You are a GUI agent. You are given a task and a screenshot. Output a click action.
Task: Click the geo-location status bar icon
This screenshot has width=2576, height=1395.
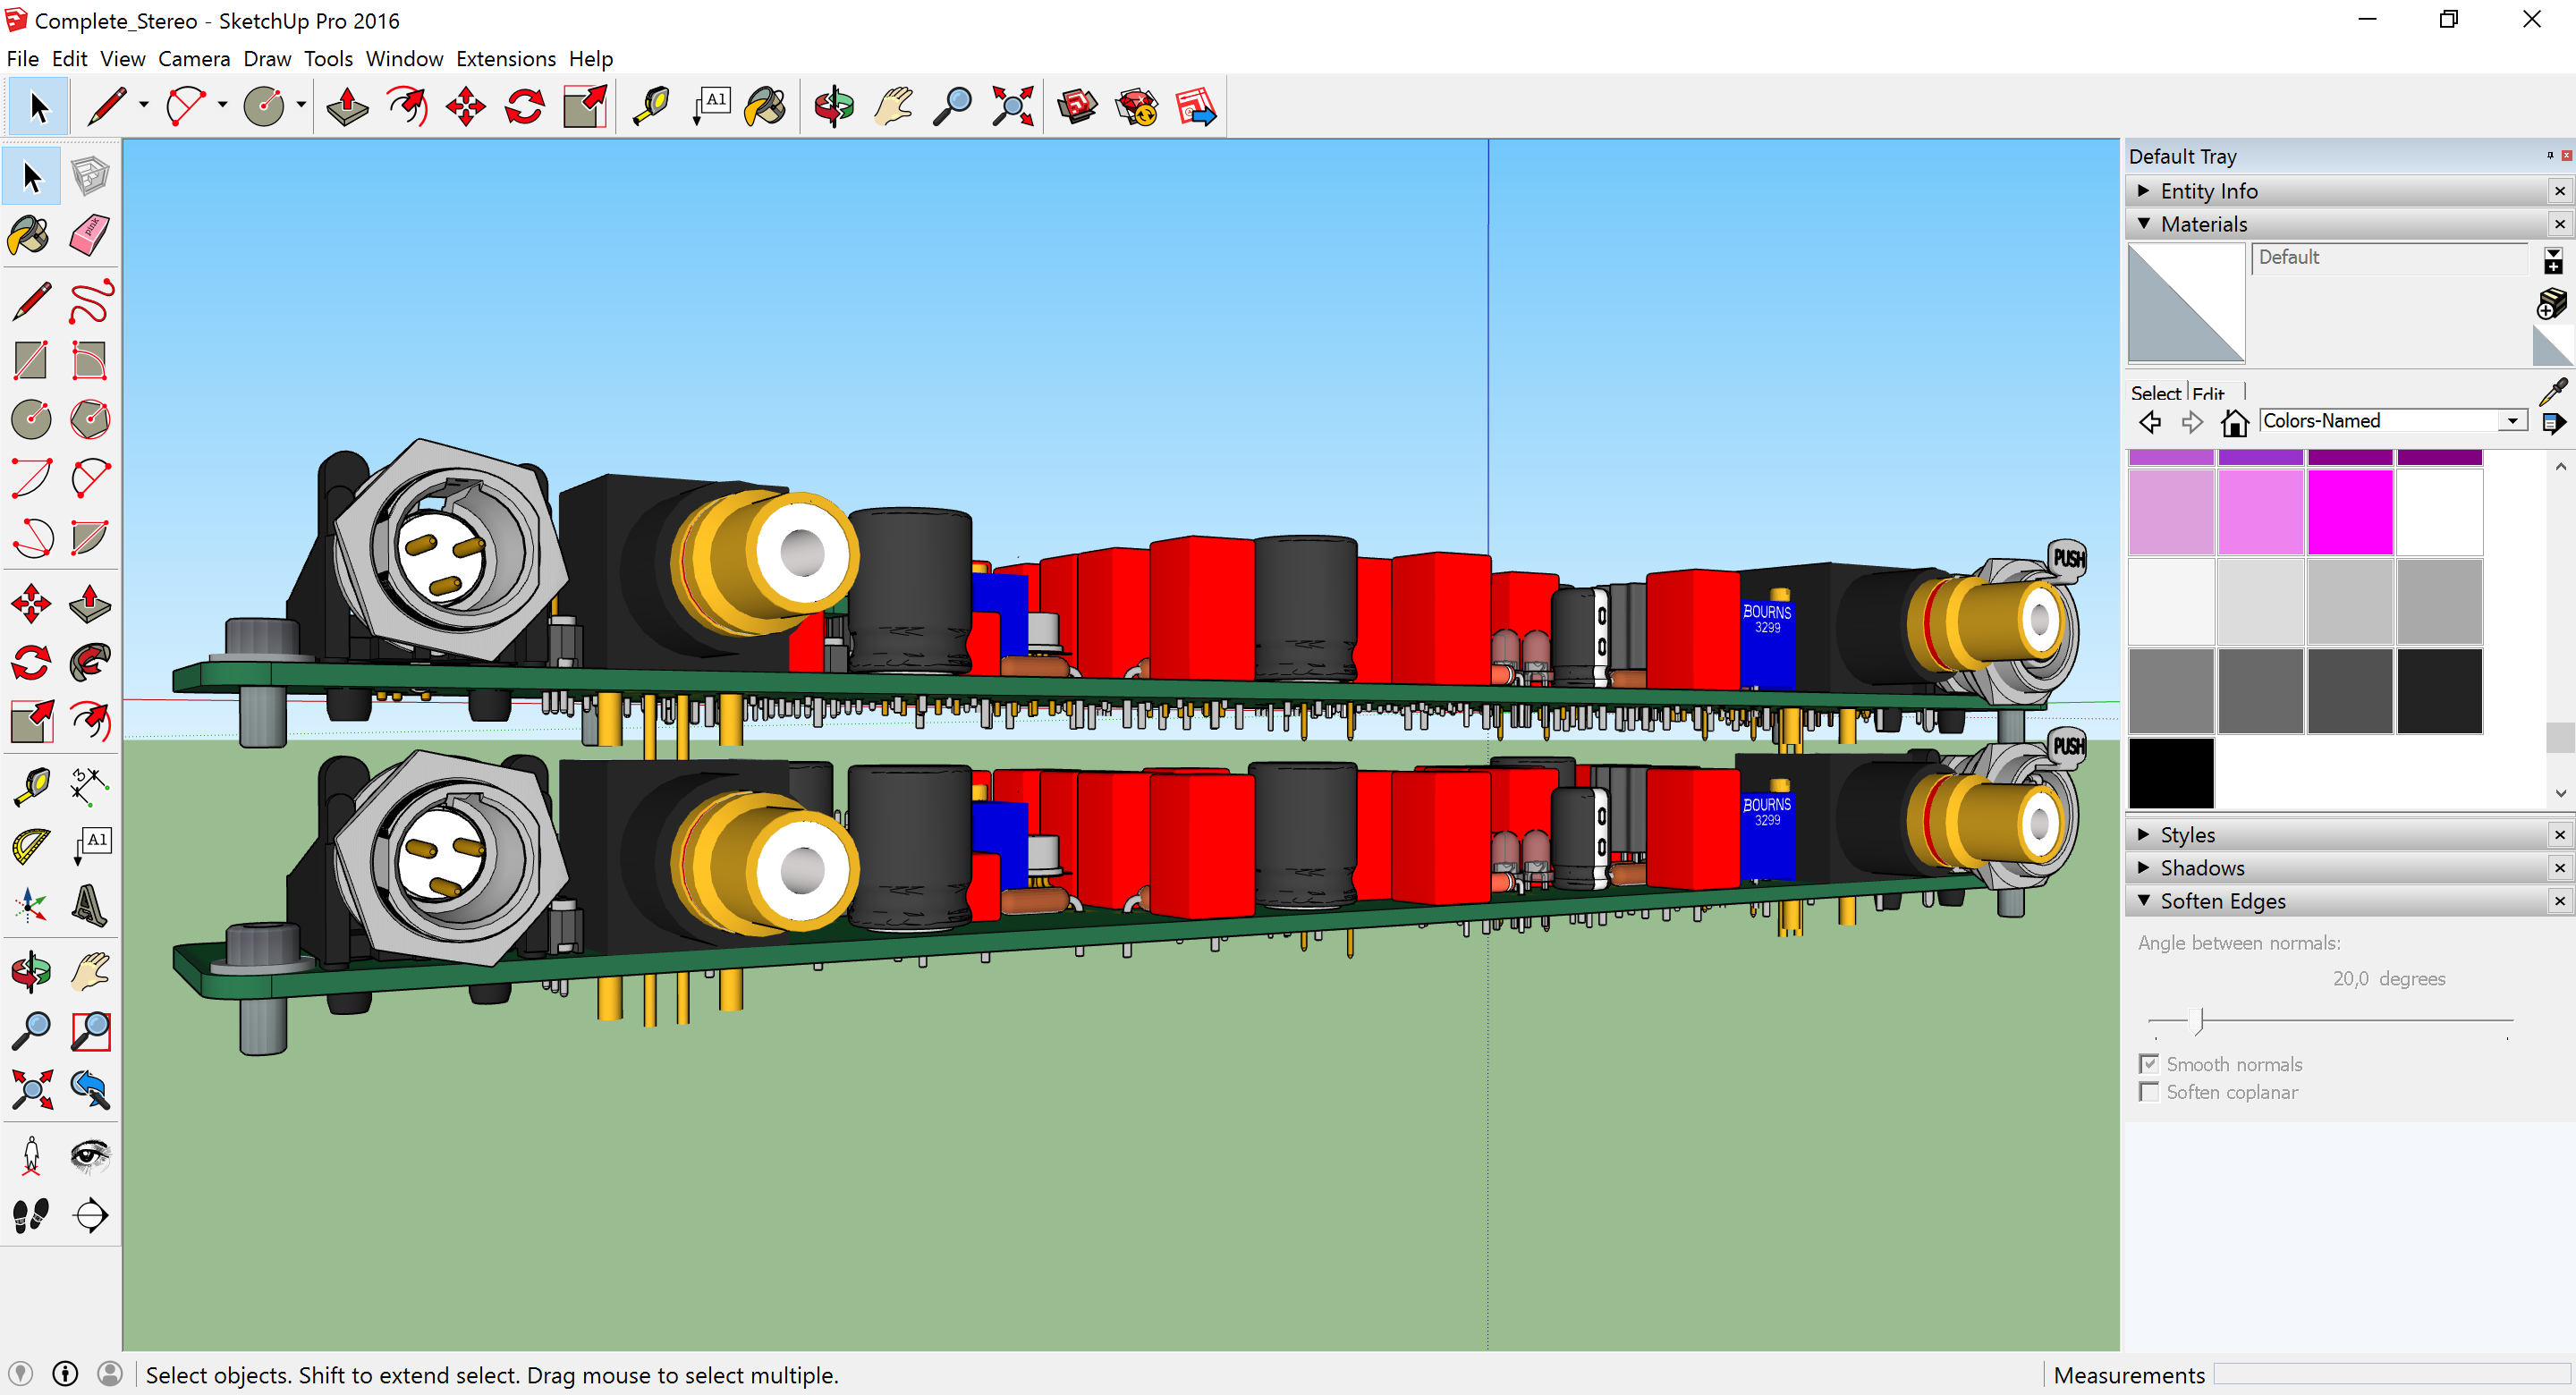[x=21, y=1374]
